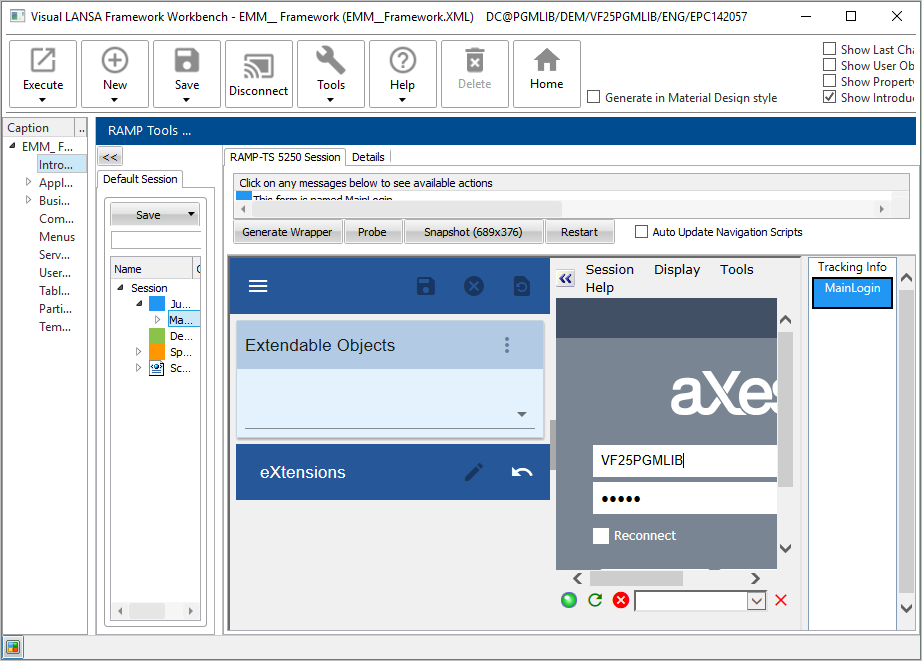Screen dimensions: 922x661
Task: Click the undo arrow beside eXtensions
Action: pyautogui.click(x=522, y=472)
